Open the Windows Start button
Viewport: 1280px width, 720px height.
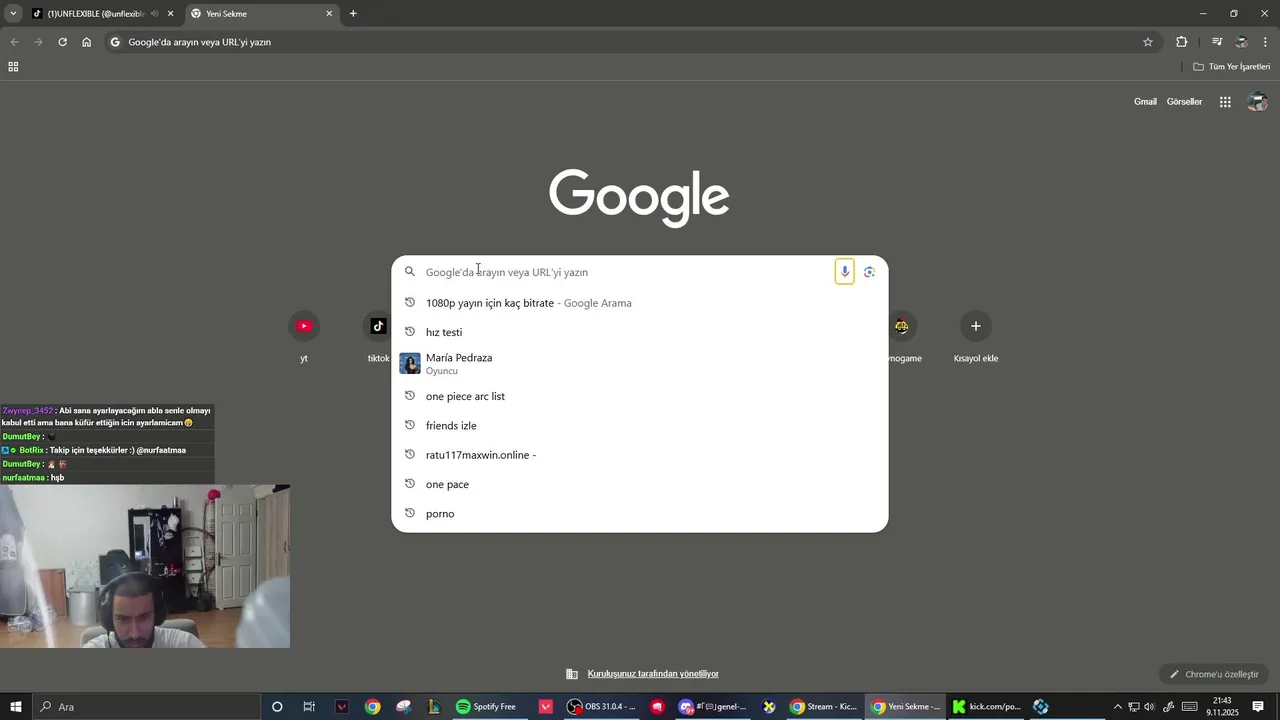pos(16,707)
